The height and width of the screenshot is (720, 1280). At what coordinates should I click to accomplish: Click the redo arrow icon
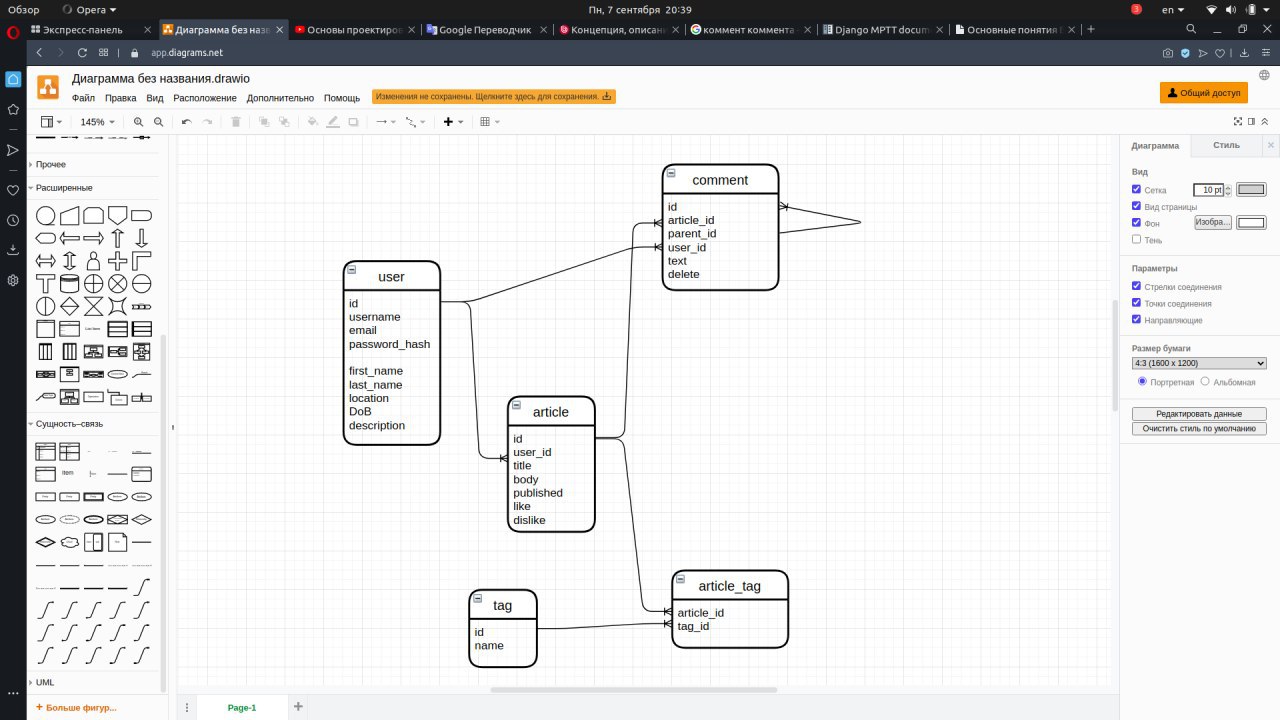tap(208, 122)
